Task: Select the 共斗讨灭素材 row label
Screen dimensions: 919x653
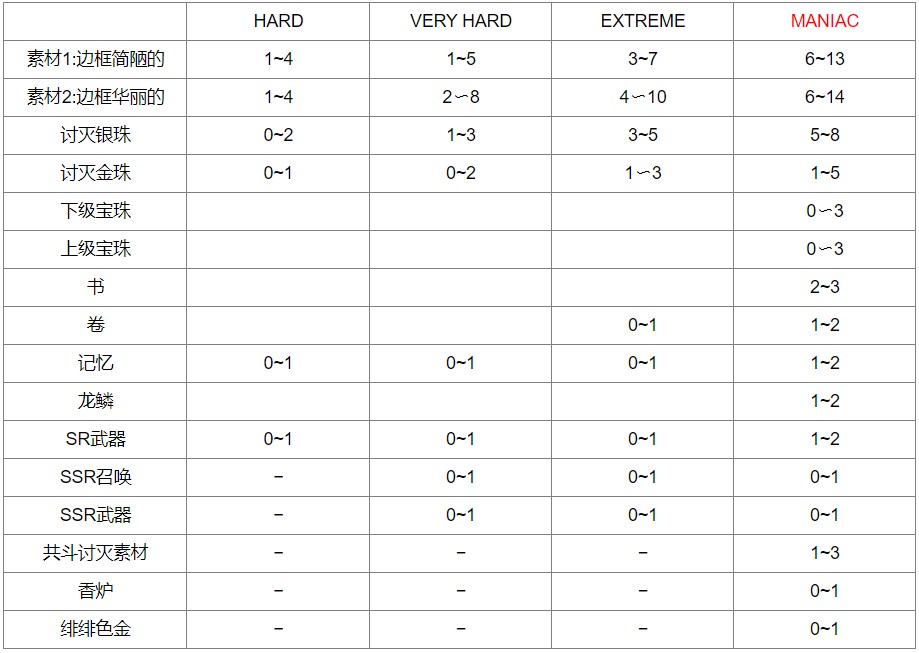Action: [x=96, y=553]
